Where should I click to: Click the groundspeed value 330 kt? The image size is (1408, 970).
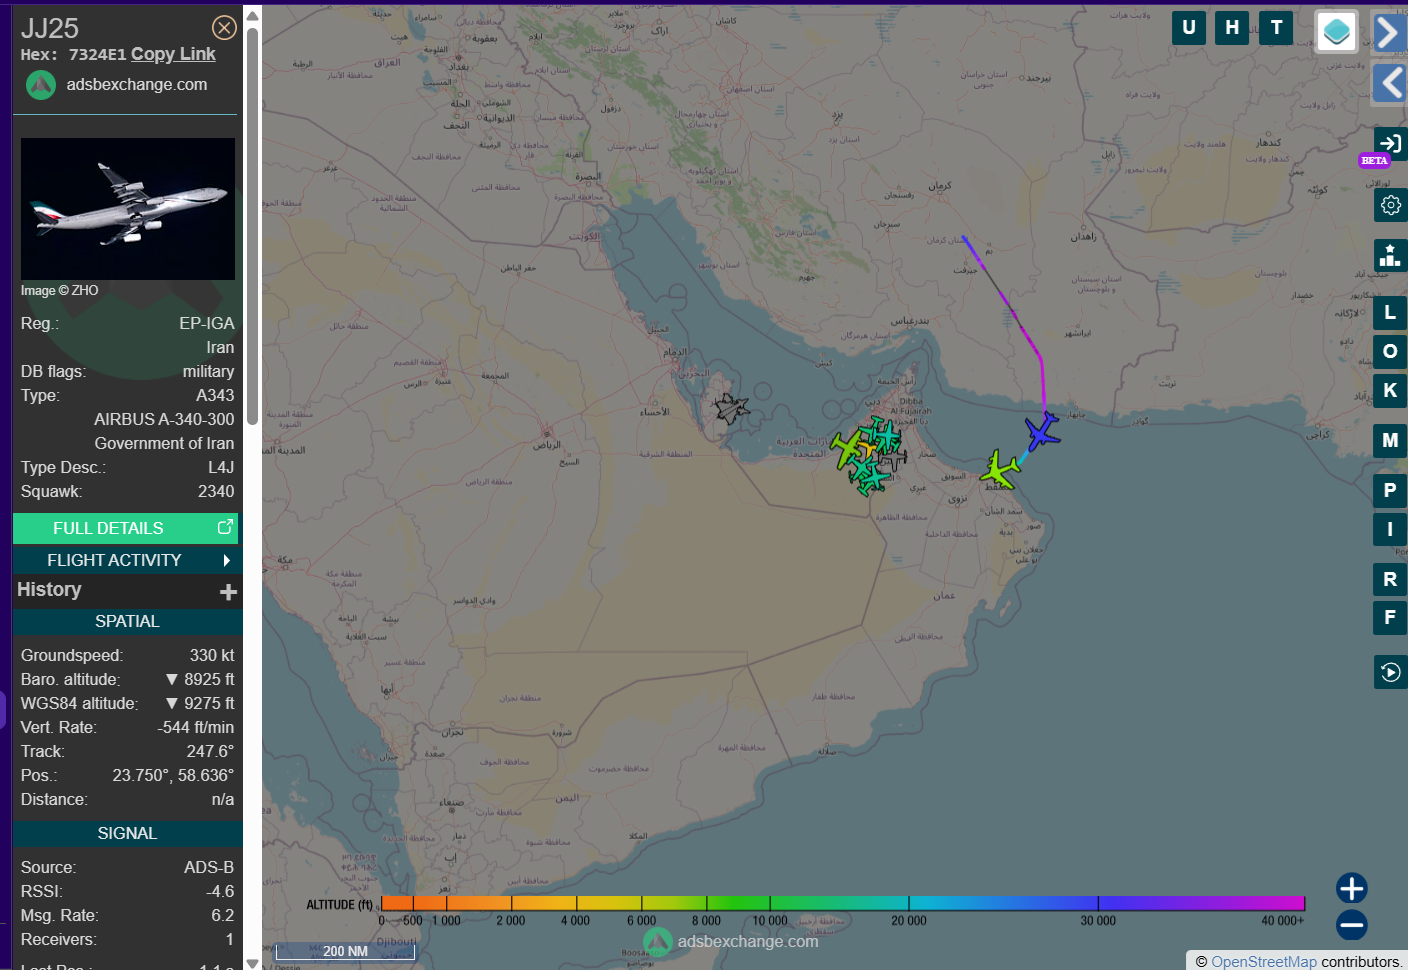pyautogui.click(x=212, y=655)
